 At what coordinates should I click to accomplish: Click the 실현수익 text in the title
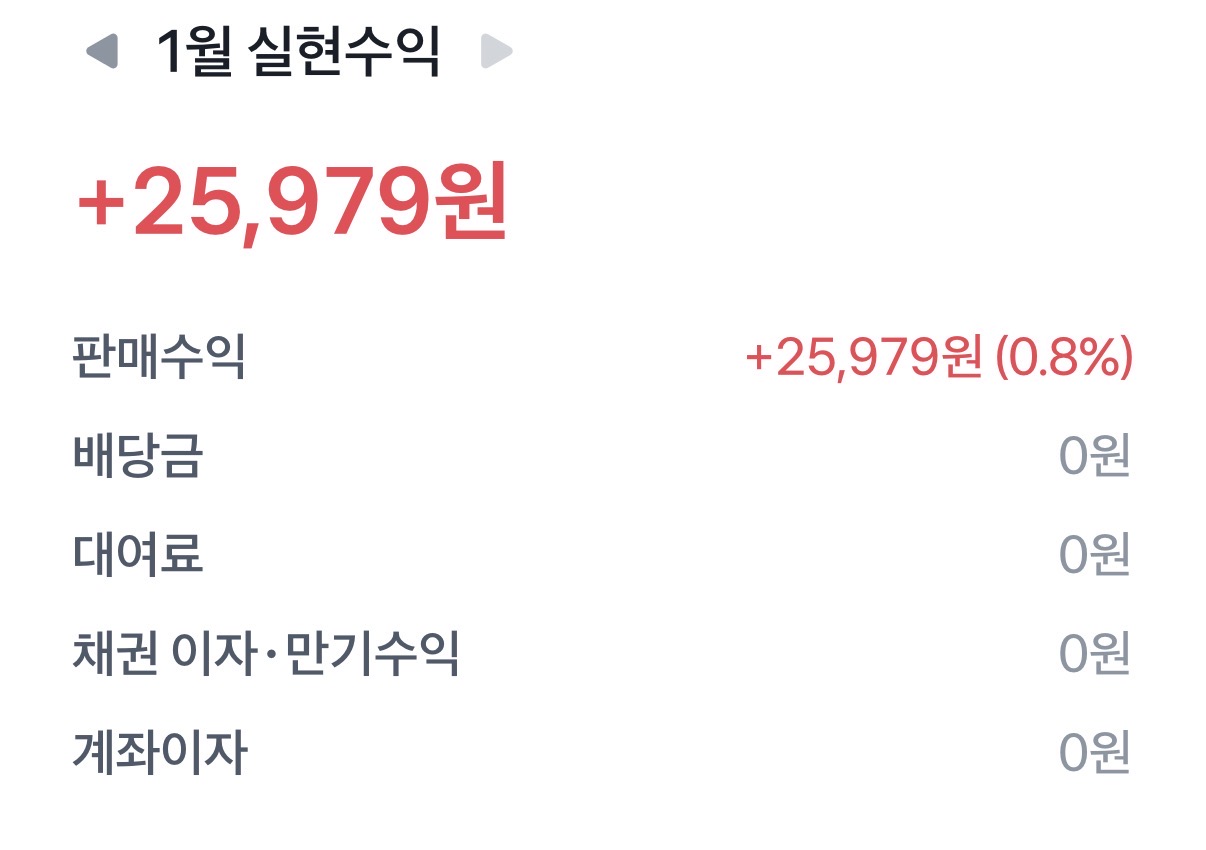click(x=342, y=52)
